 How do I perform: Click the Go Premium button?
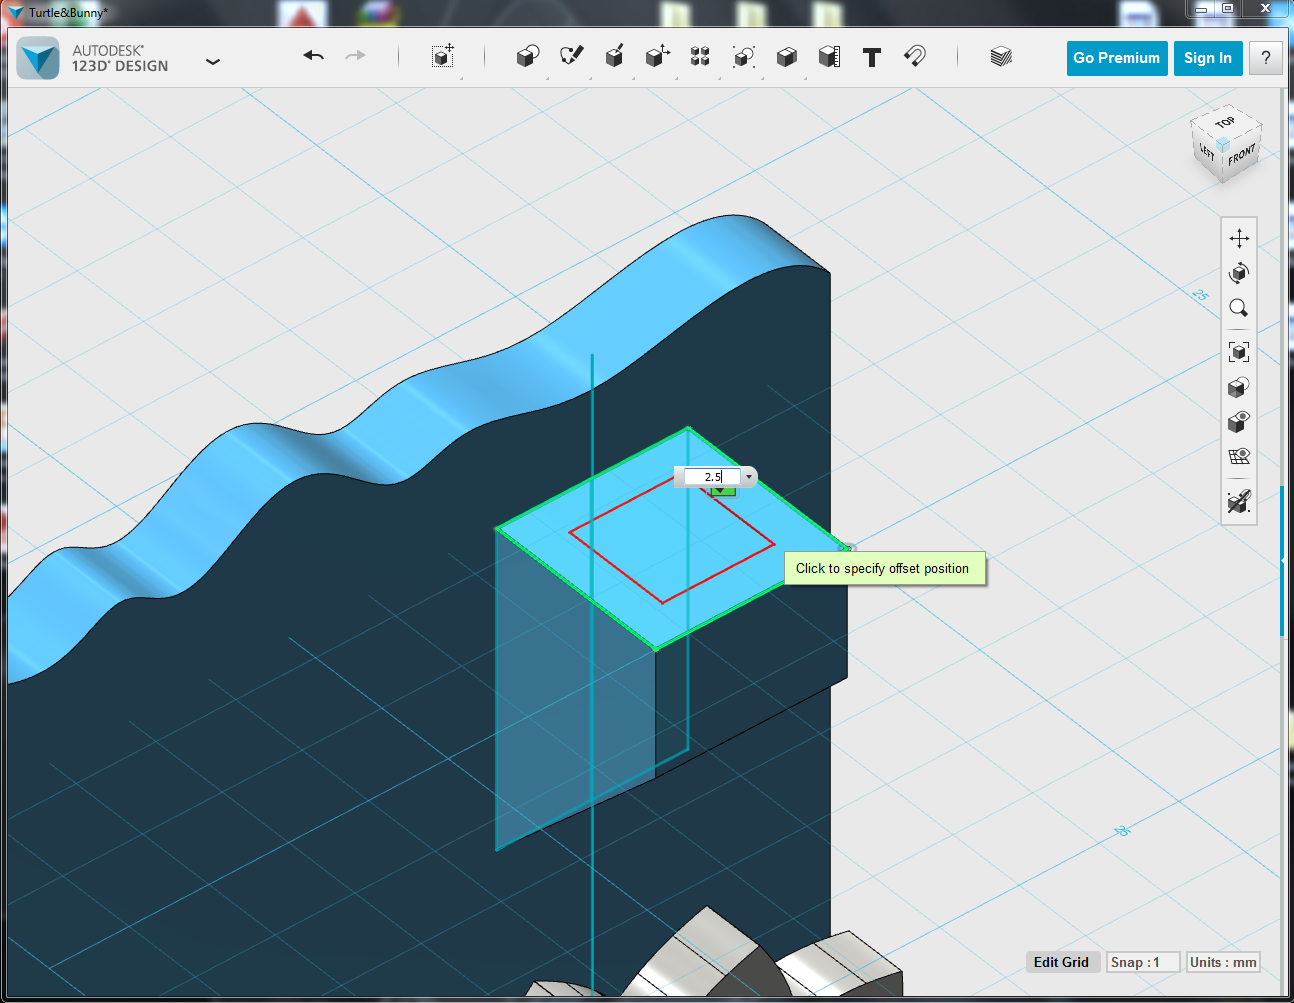(1116, 58)
